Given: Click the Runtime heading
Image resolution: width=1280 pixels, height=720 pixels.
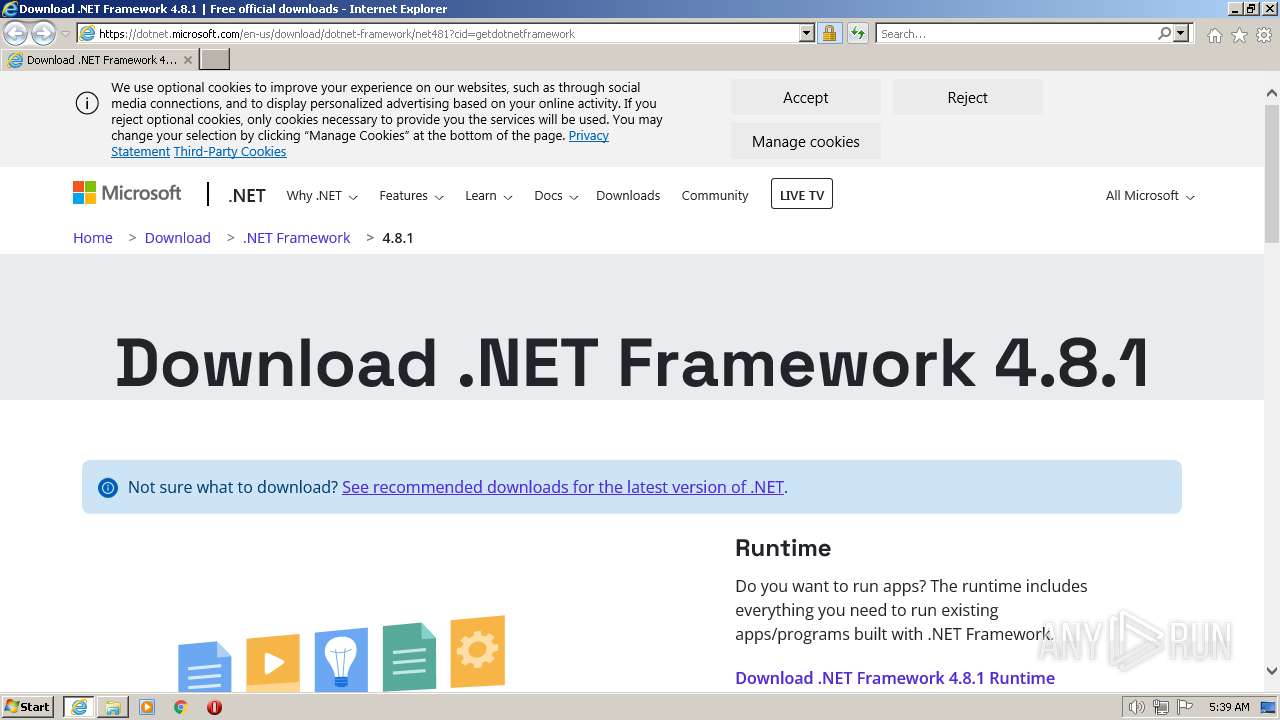Looking at the screenshot, I should tap(783, 548).
